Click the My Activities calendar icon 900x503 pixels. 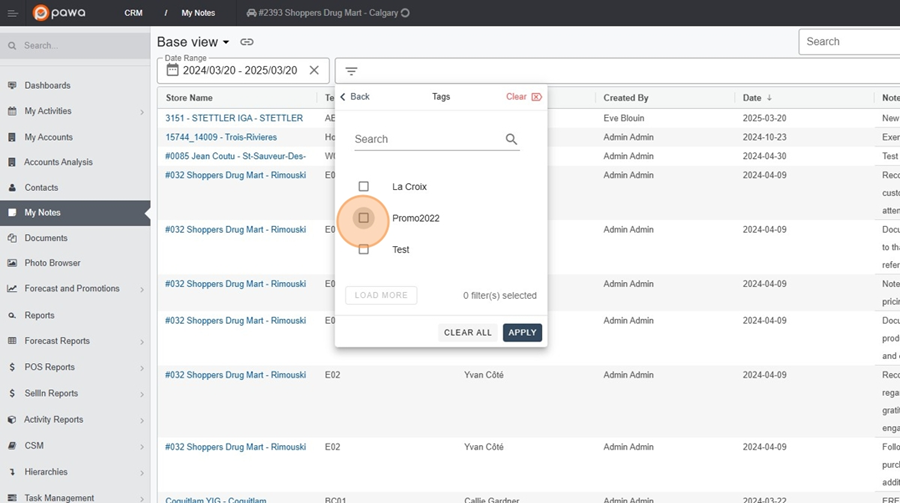pyautogui.click(x=12, y=111)
